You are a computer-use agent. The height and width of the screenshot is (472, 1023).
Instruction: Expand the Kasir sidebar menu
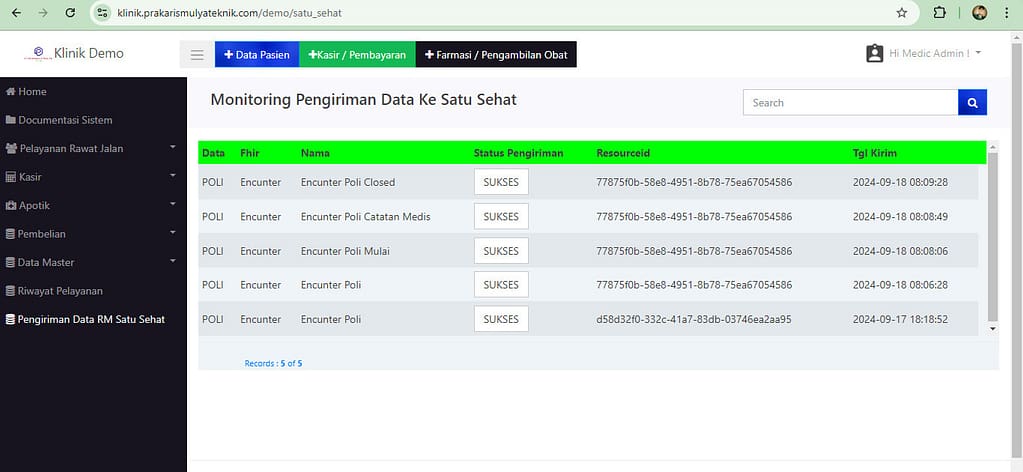[92, 177]
